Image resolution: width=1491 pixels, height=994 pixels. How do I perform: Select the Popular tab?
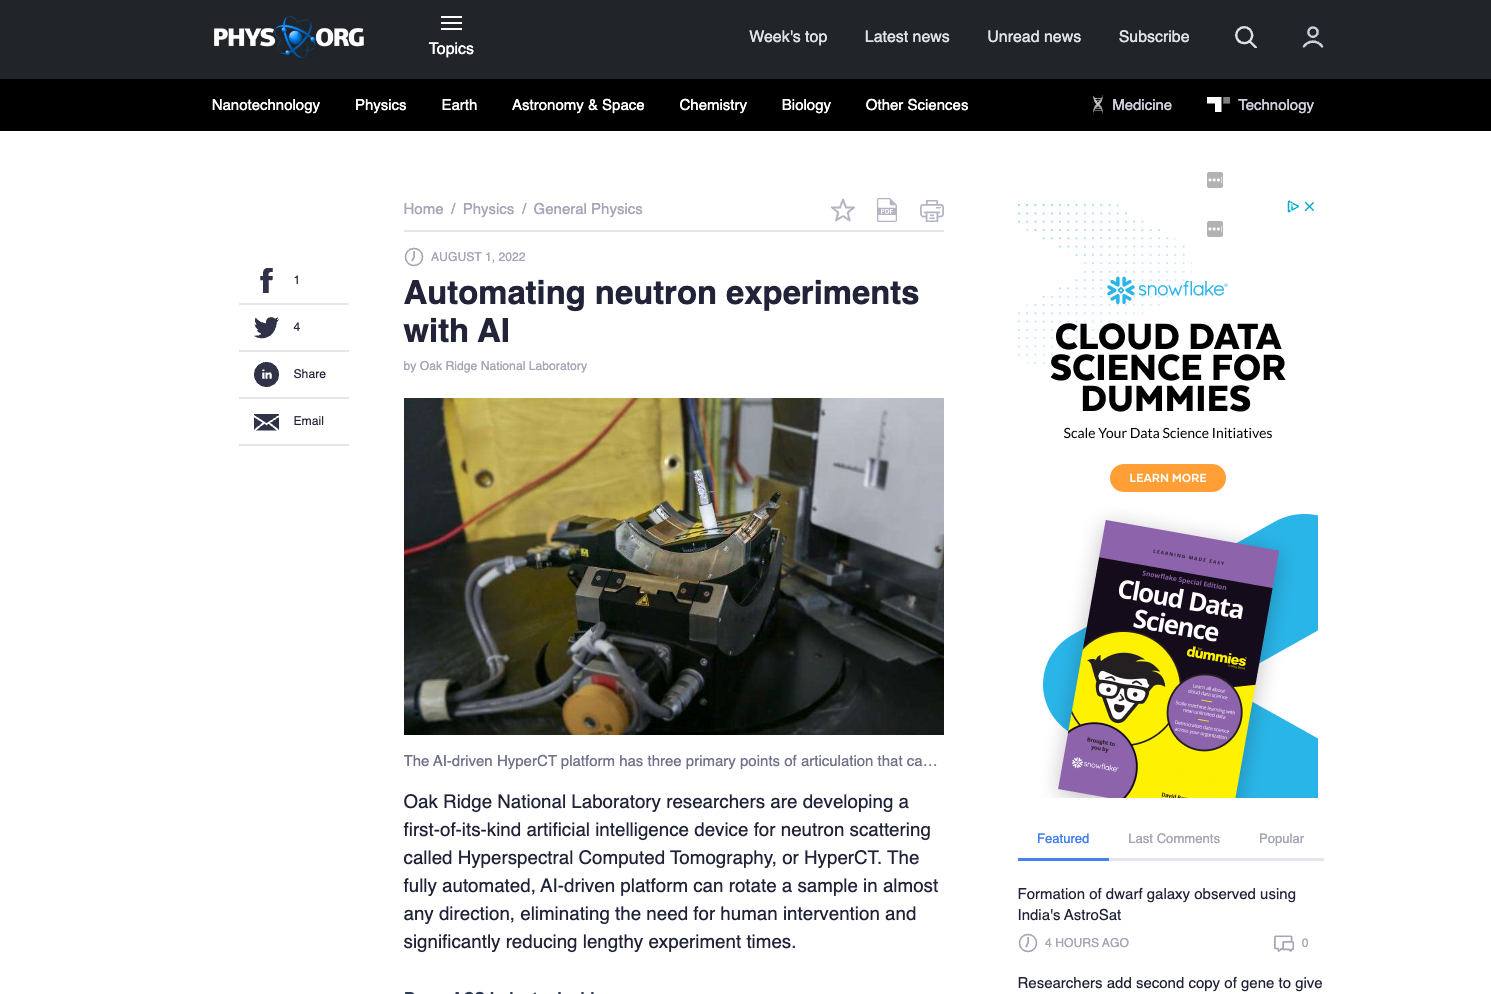[1281, 838]
